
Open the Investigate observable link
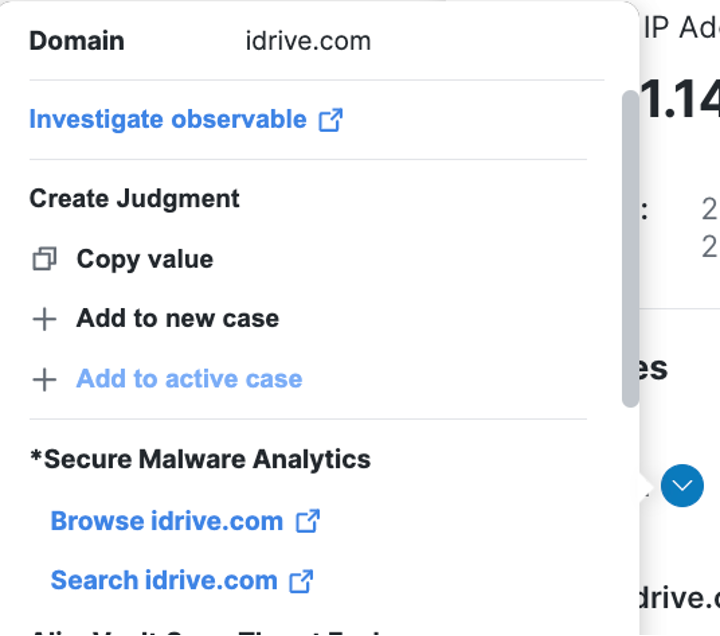167,120
